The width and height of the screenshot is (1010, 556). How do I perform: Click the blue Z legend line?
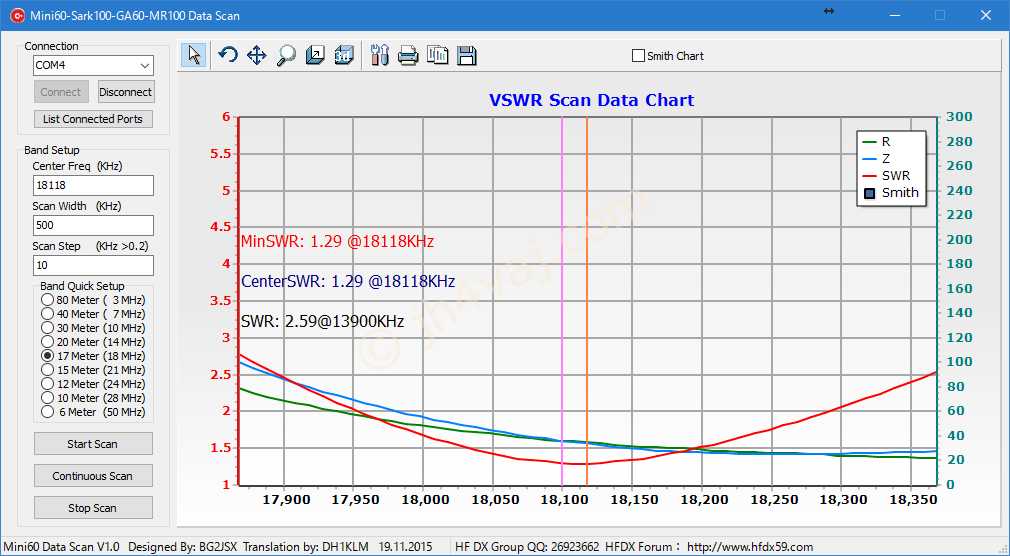869,158
